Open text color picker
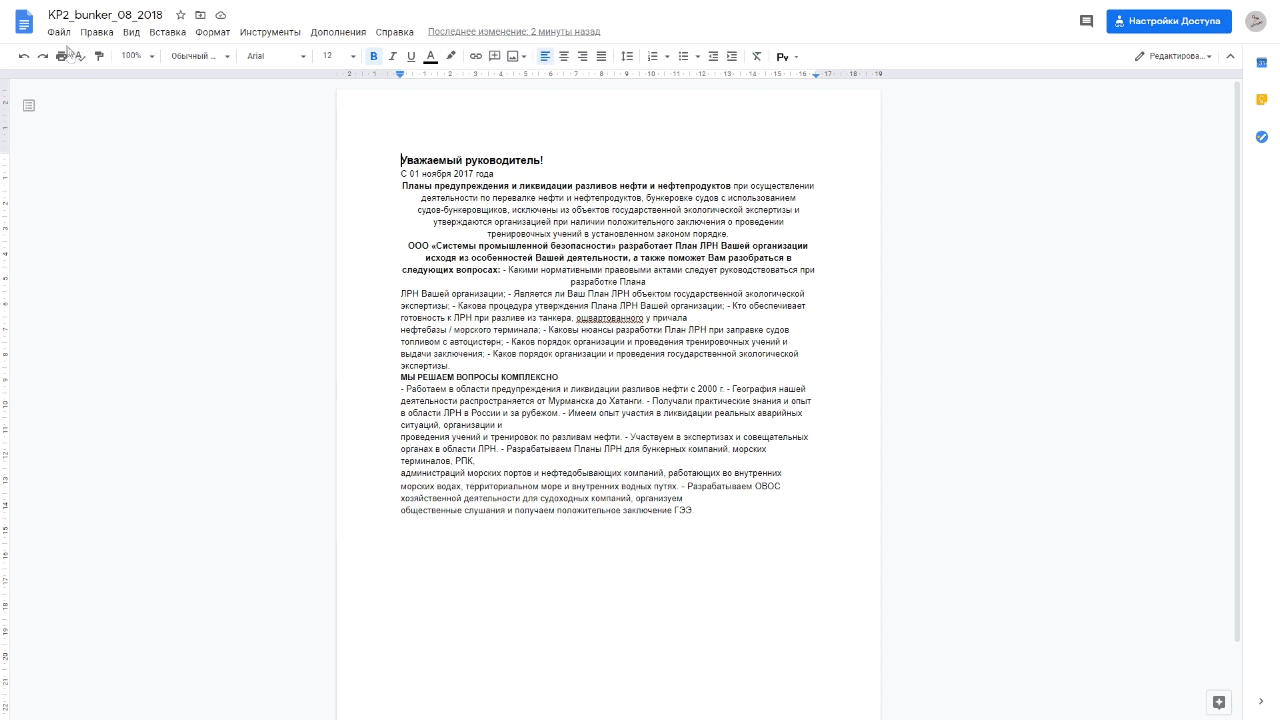 [x=431, y=56]
